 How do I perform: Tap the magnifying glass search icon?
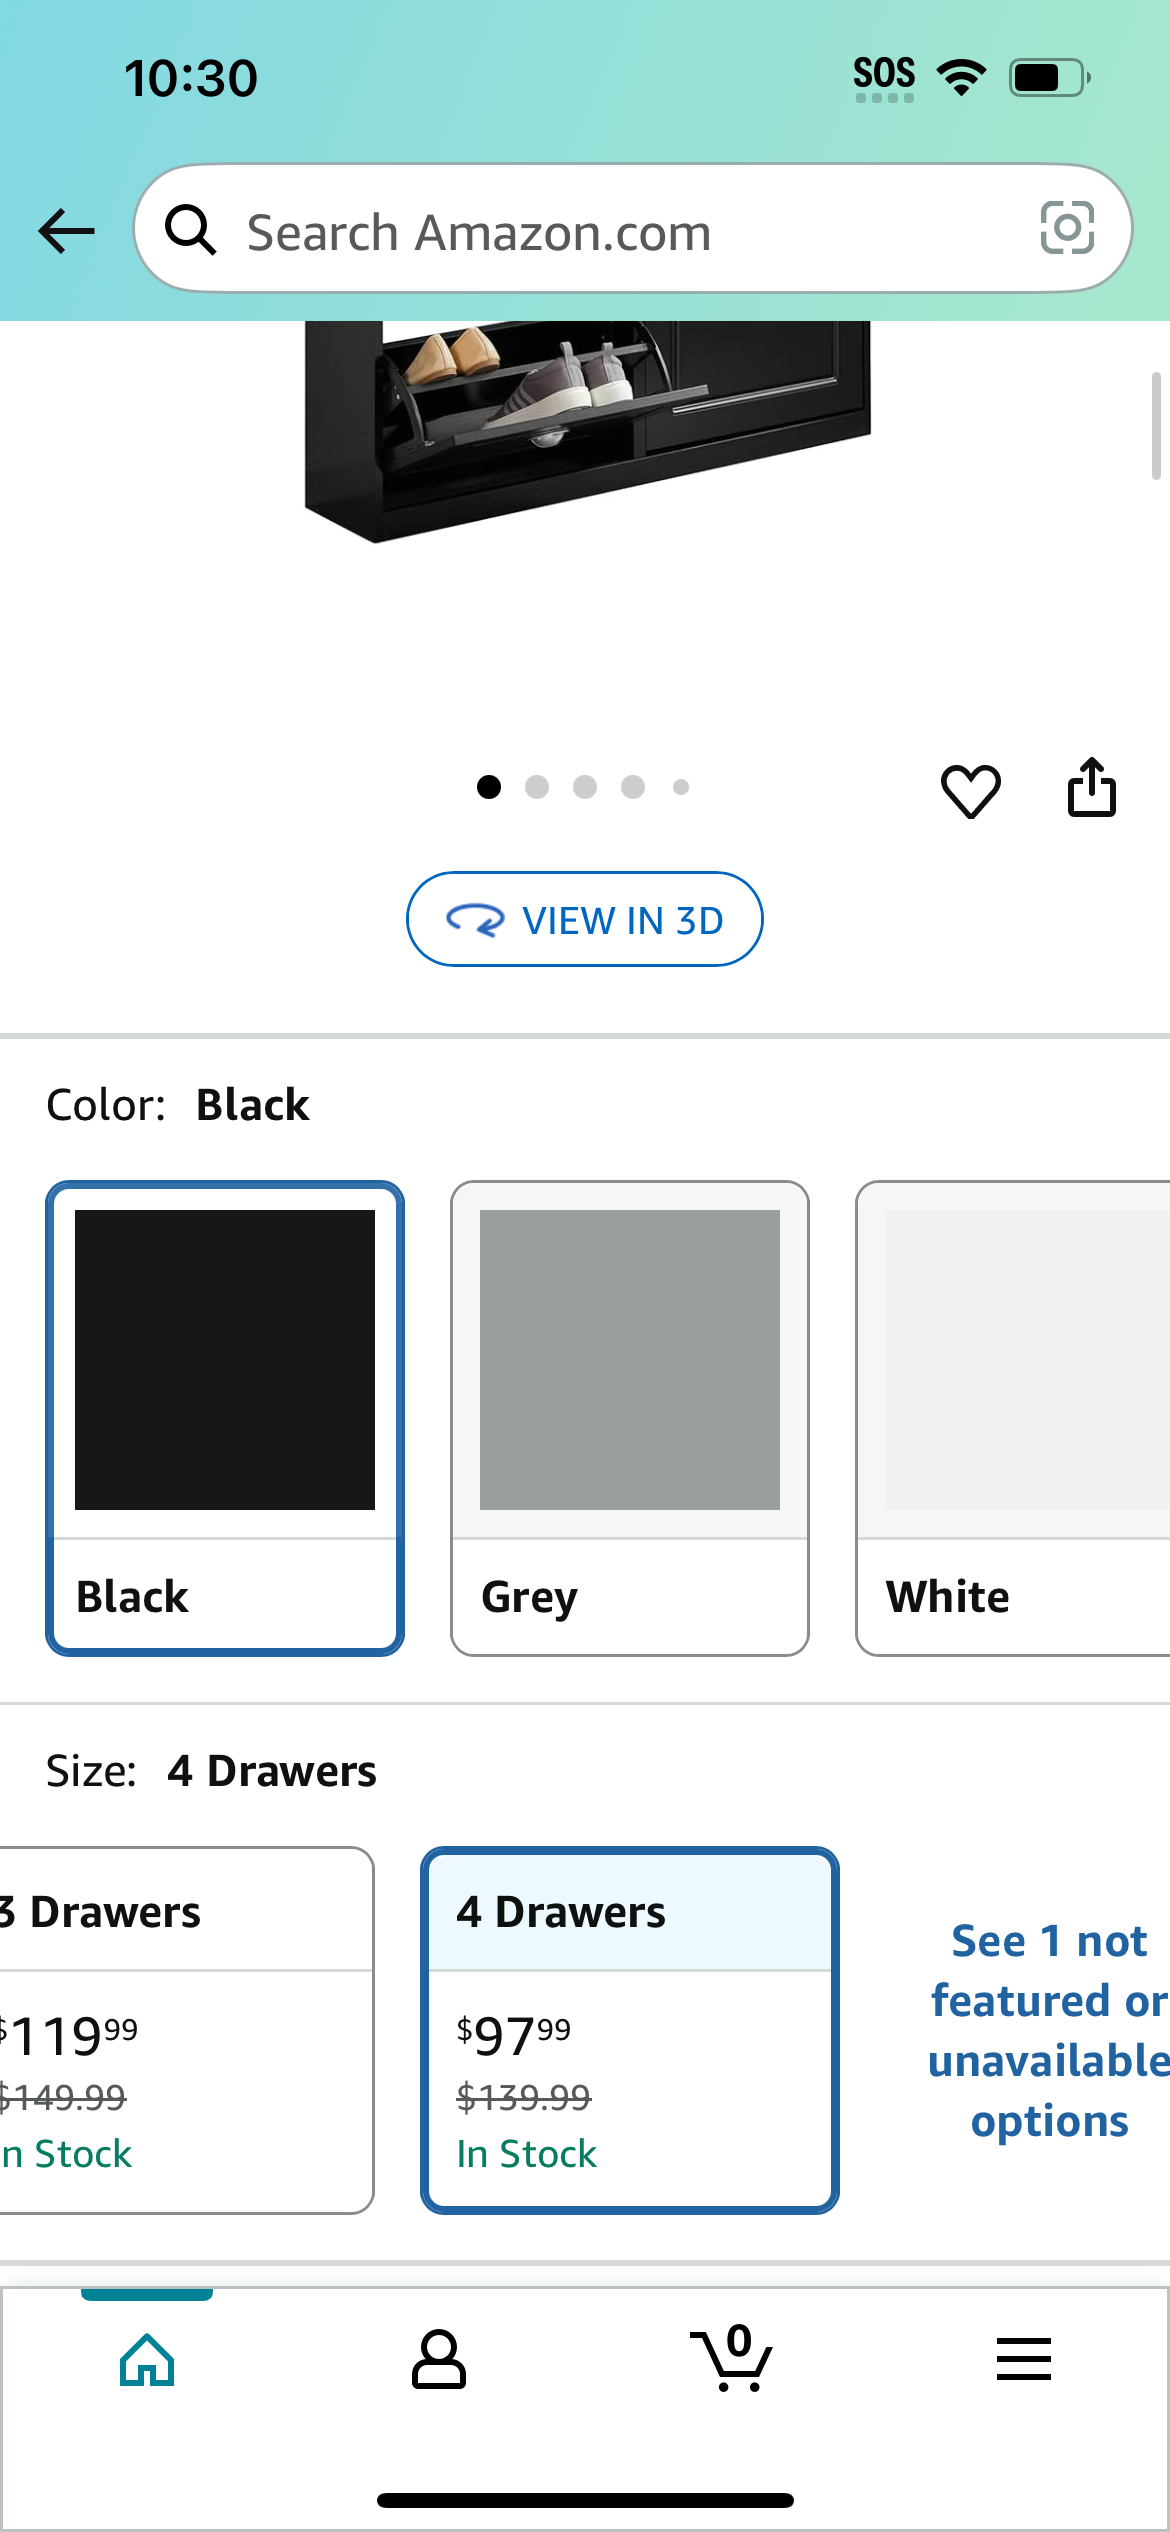190,230
